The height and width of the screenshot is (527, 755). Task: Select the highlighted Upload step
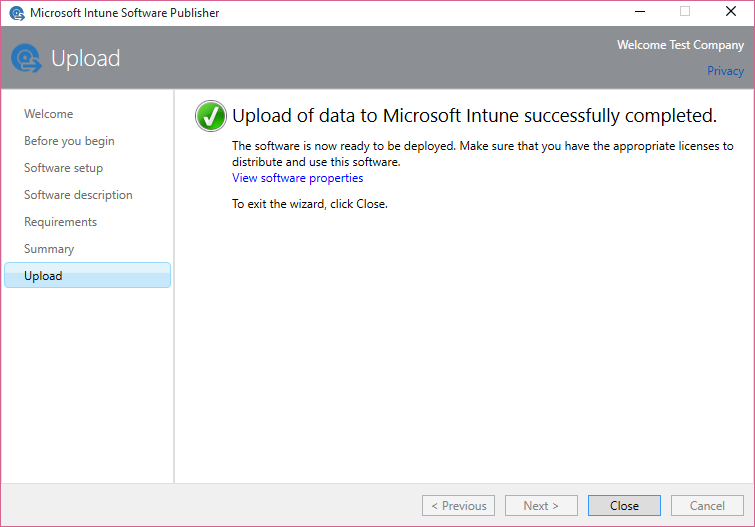click(x=87, y=276)
